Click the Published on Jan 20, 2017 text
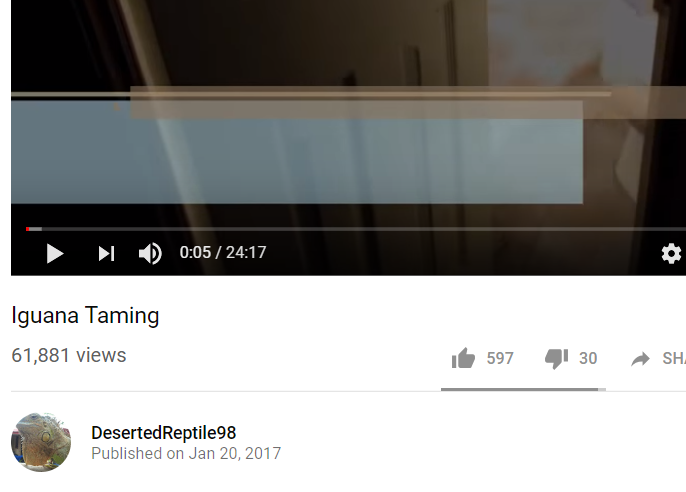 (186, 454)
